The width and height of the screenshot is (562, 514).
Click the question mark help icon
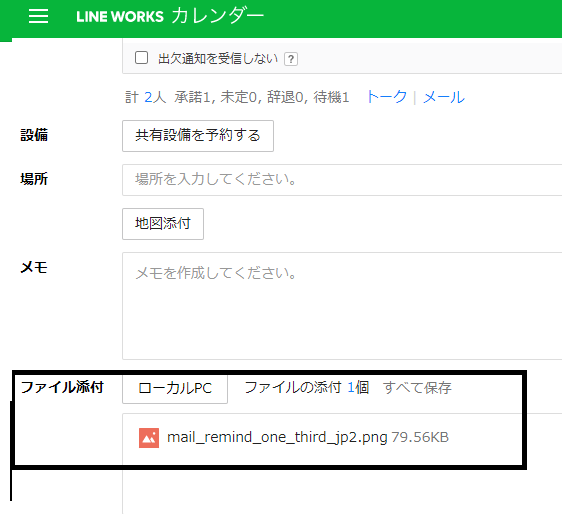click(x=291, y=59)
